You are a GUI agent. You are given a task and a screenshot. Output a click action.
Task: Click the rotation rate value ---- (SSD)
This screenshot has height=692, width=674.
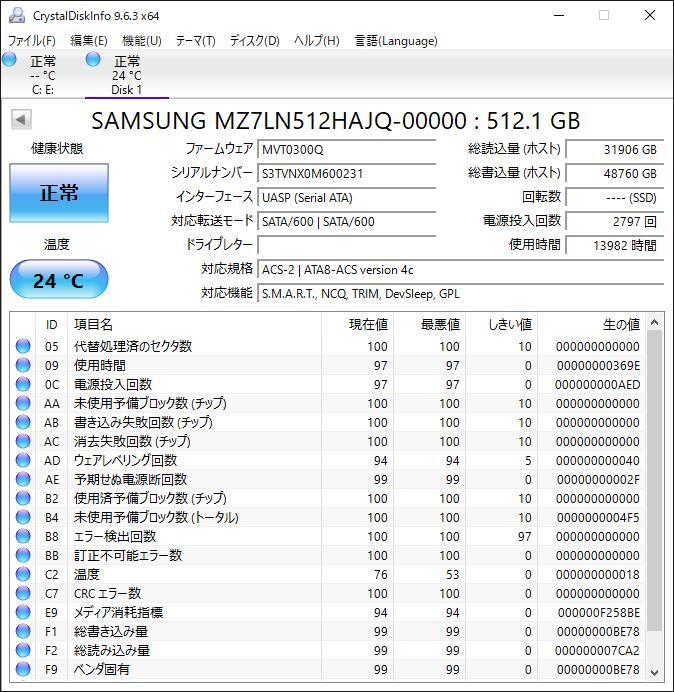click(x=615, y=197)
